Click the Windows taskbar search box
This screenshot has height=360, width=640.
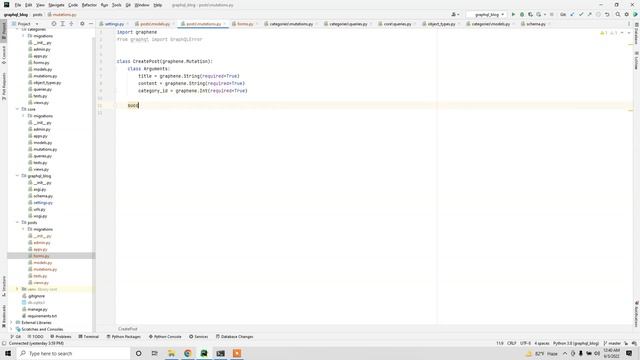73,353
